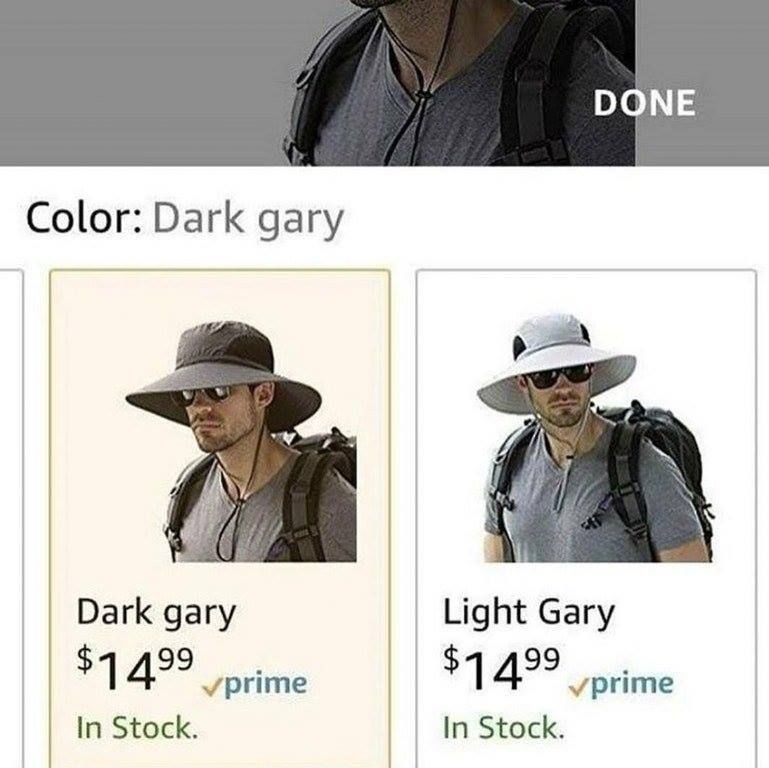Image resolution: width=769 pixels, height=768 pixels.
Task: Click the prime checkmark on Dark gary
Action: pos(213,688)
